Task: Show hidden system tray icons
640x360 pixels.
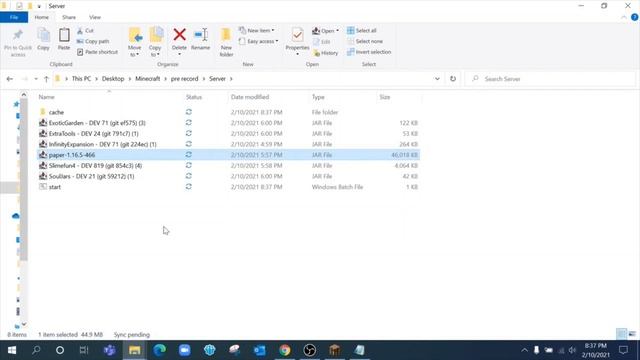Action: pyautogui.click(x=524, y=350)
